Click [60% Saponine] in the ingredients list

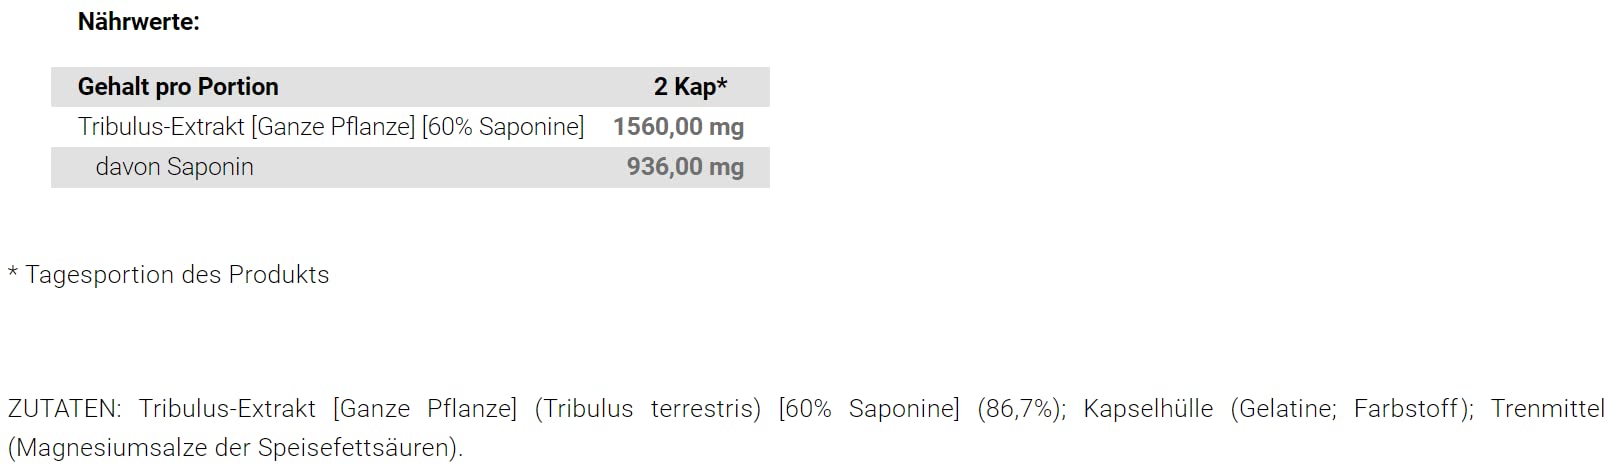pyautogui.click(x=869, y=409)
